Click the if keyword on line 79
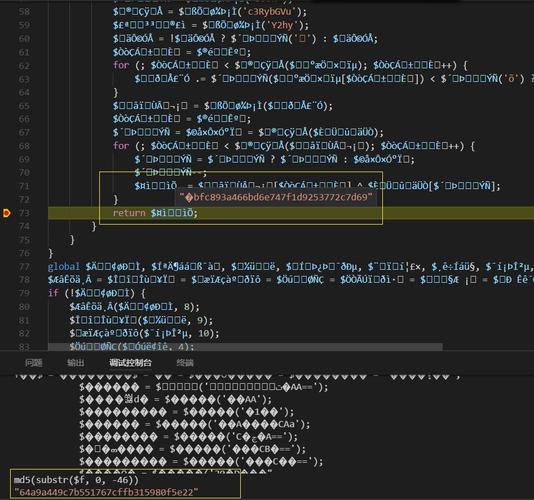Screen dimensions: 534x500 [x=53, y=293]
